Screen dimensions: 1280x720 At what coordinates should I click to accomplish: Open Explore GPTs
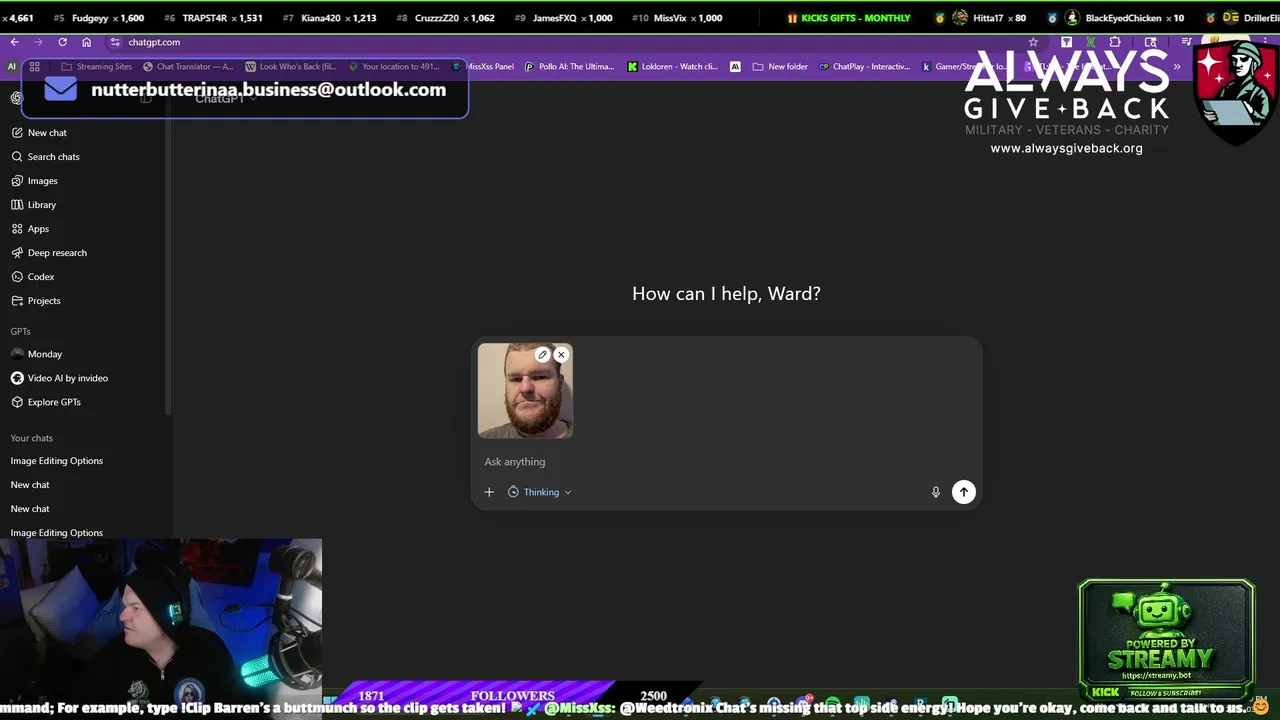tap(46, 402)
